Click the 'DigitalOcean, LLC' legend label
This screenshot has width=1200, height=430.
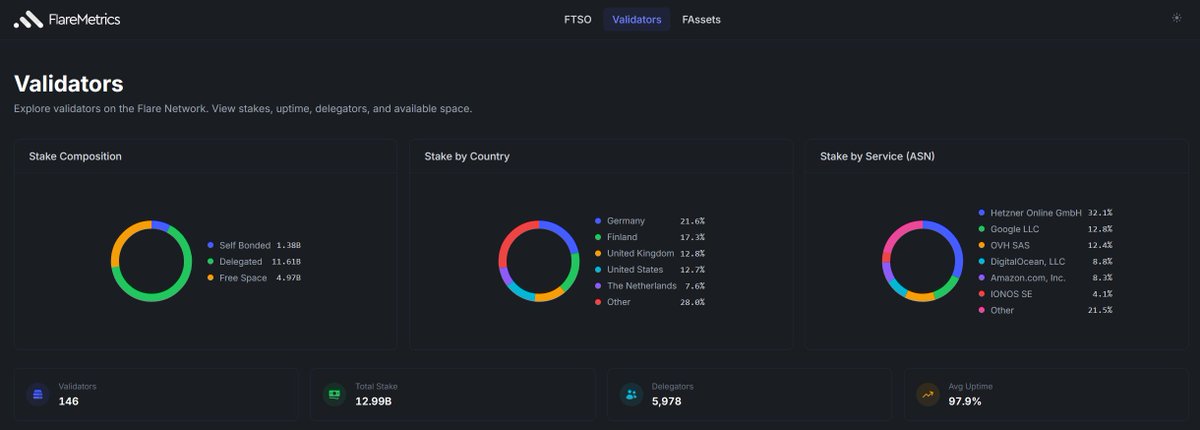pyautogui.click(x=1029, y=261)
